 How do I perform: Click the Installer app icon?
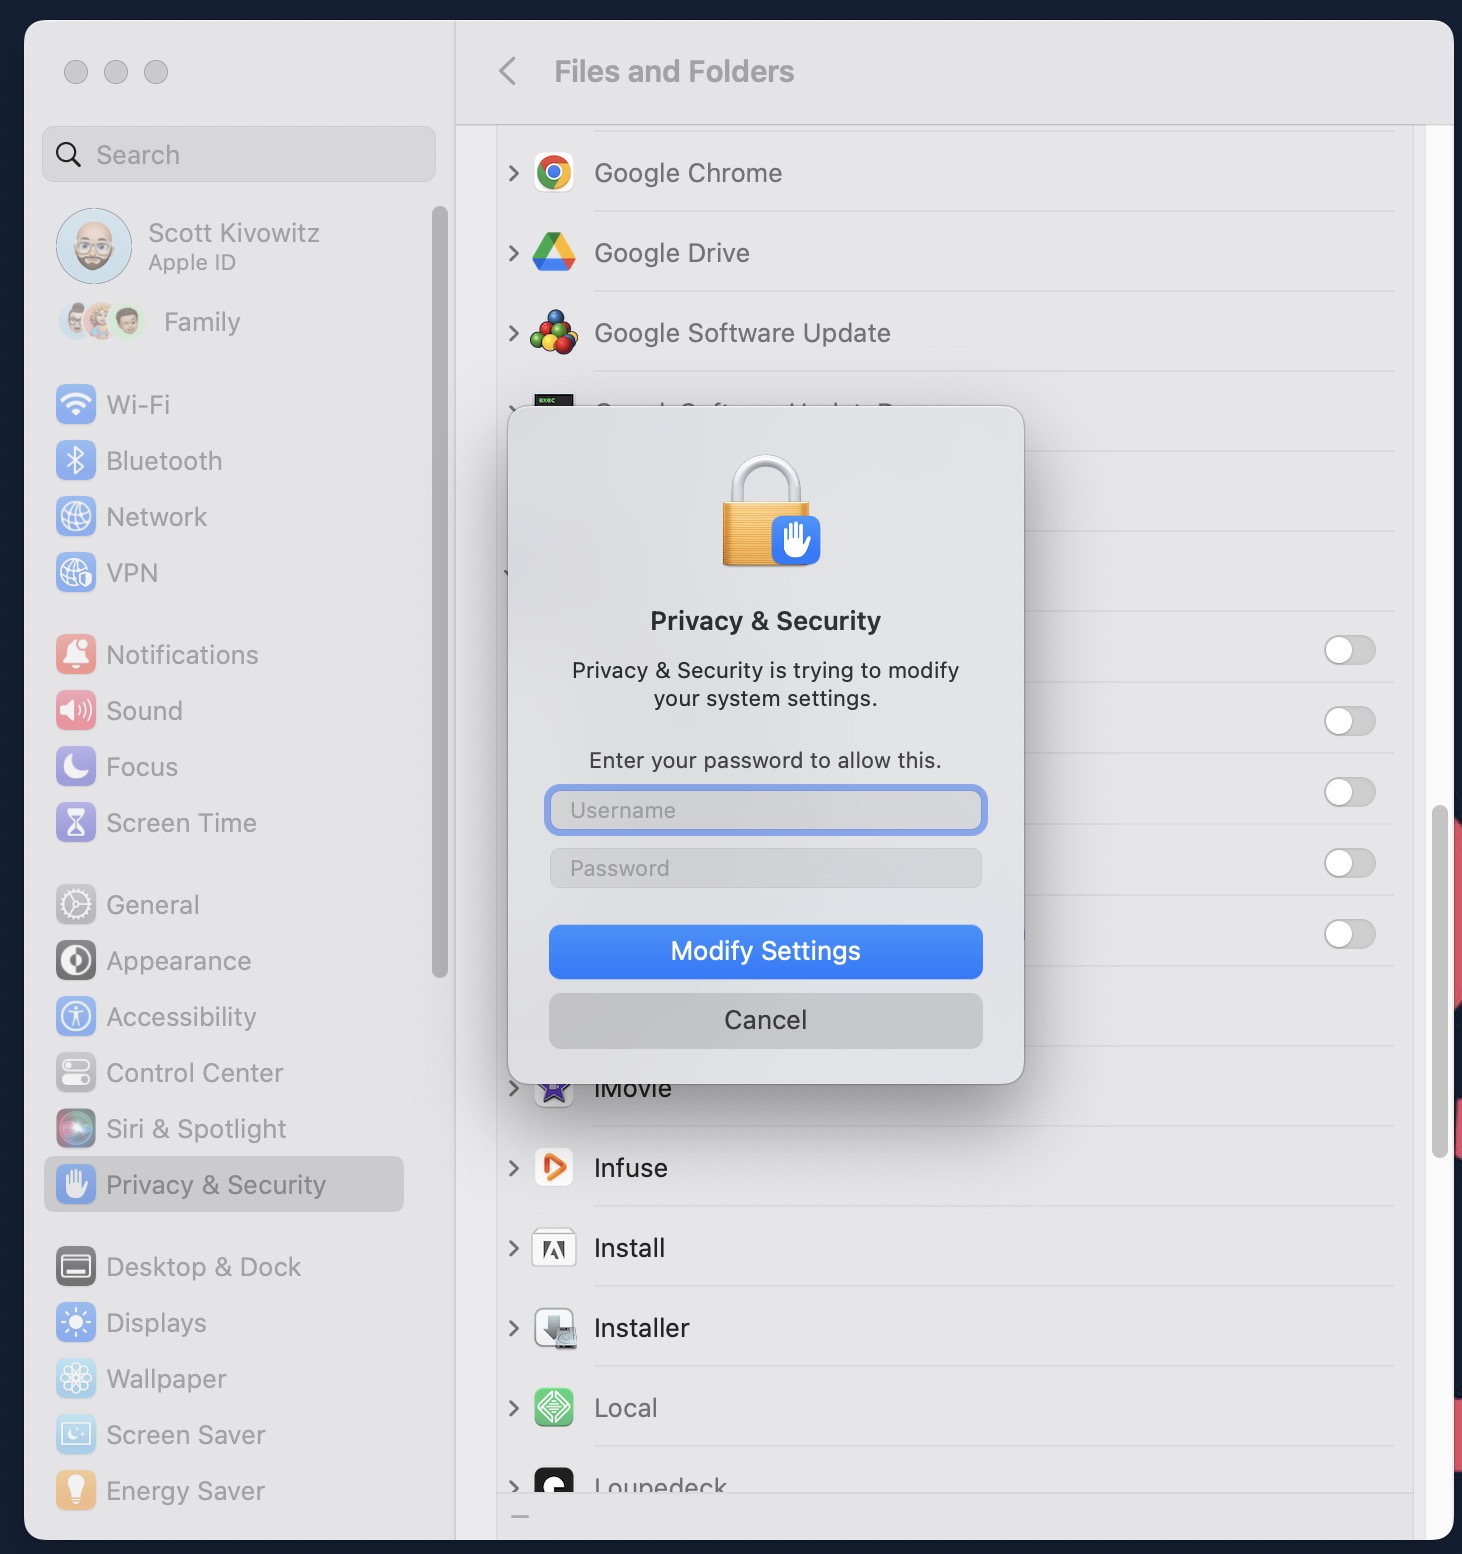pyautogui.click(x=553, y=1328)
